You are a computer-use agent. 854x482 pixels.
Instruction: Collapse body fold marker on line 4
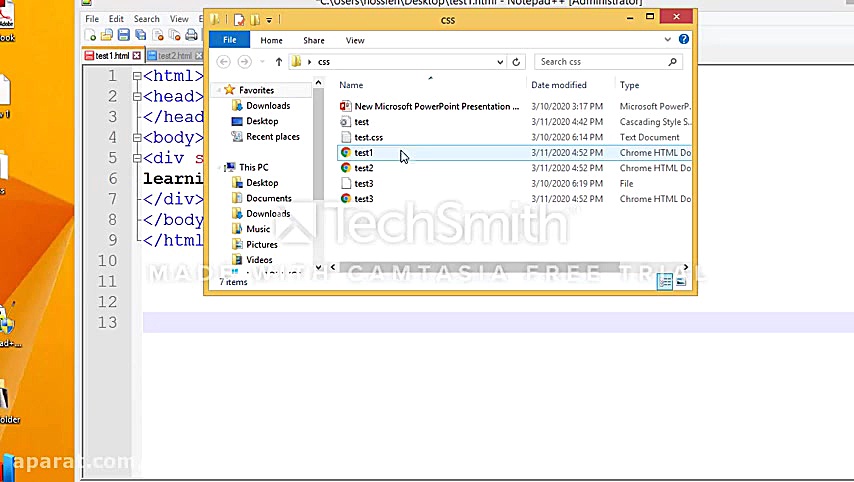point(137,138)
